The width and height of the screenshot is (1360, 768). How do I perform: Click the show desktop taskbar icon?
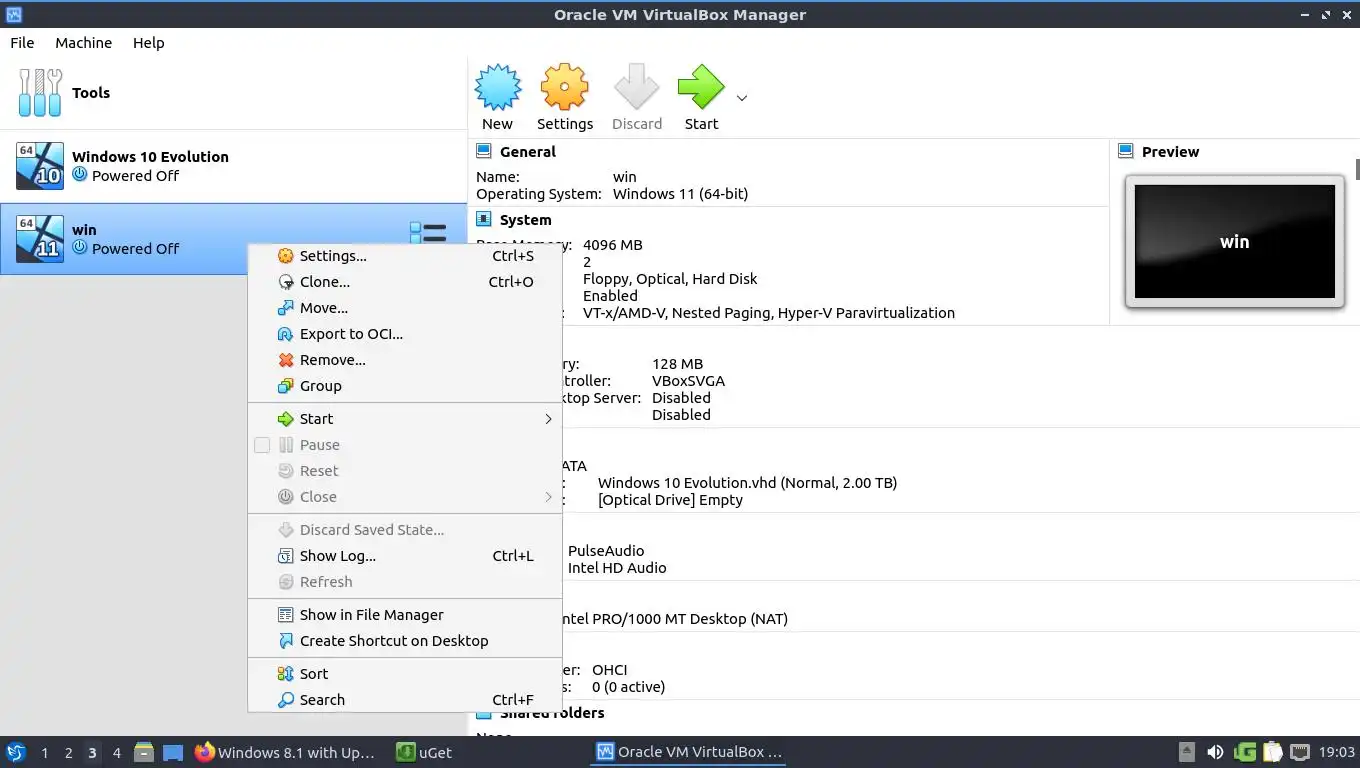[173, 752]
